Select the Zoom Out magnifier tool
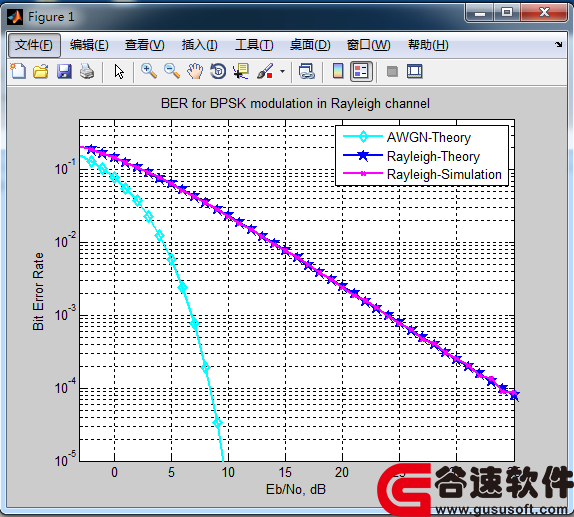The height and width of the screenshot is (517, 574). 172,71
